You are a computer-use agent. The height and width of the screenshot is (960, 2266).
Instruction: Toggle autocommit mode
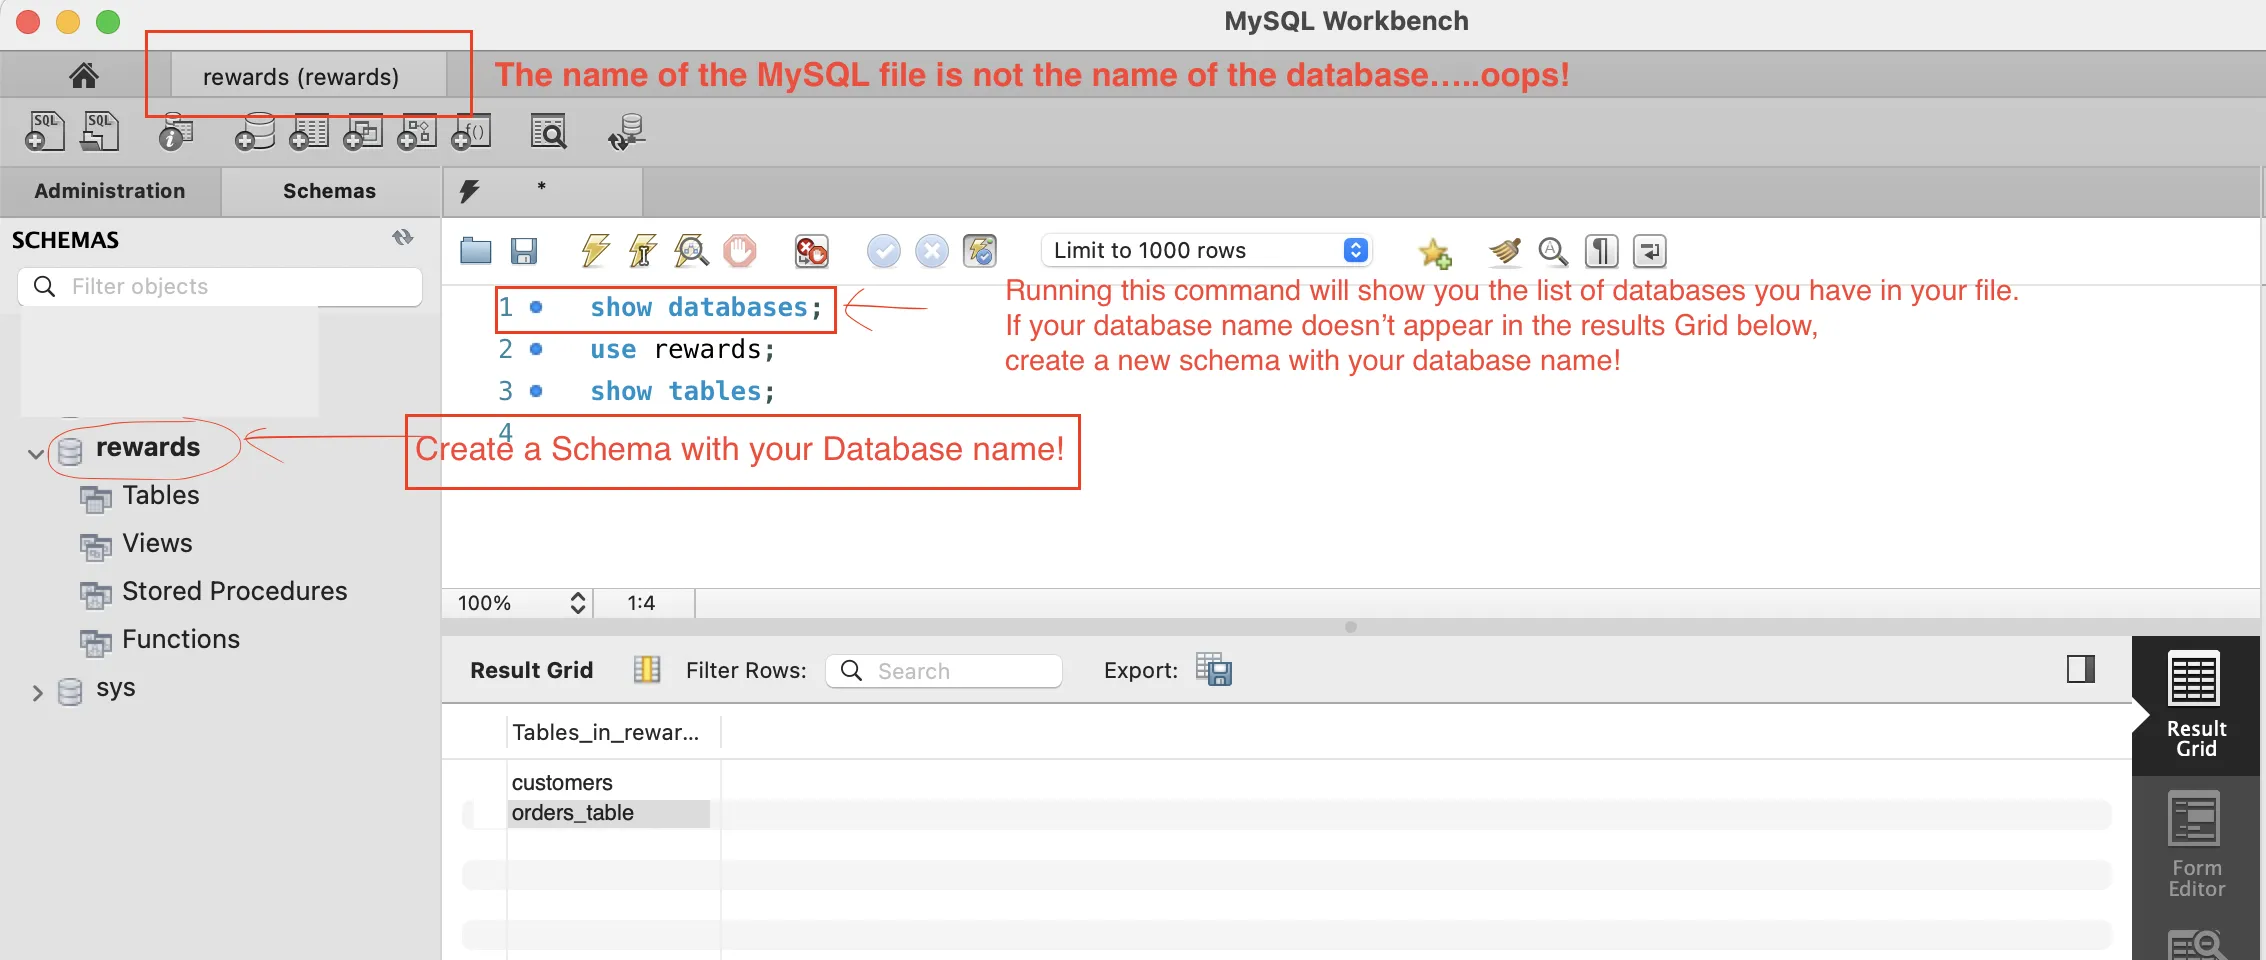pyautogui.click(x=980, y=250)
